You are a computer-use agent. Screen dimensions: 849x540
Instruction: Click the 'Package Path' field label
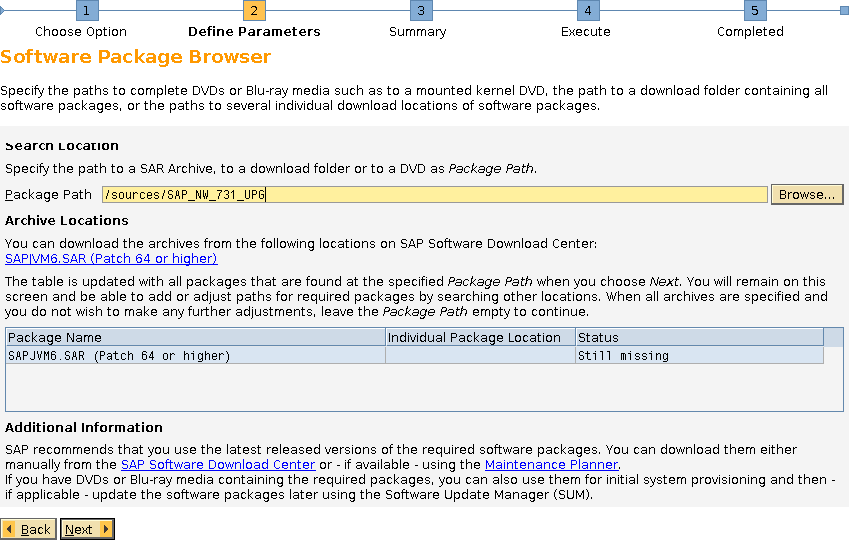[x=48, y=194]
